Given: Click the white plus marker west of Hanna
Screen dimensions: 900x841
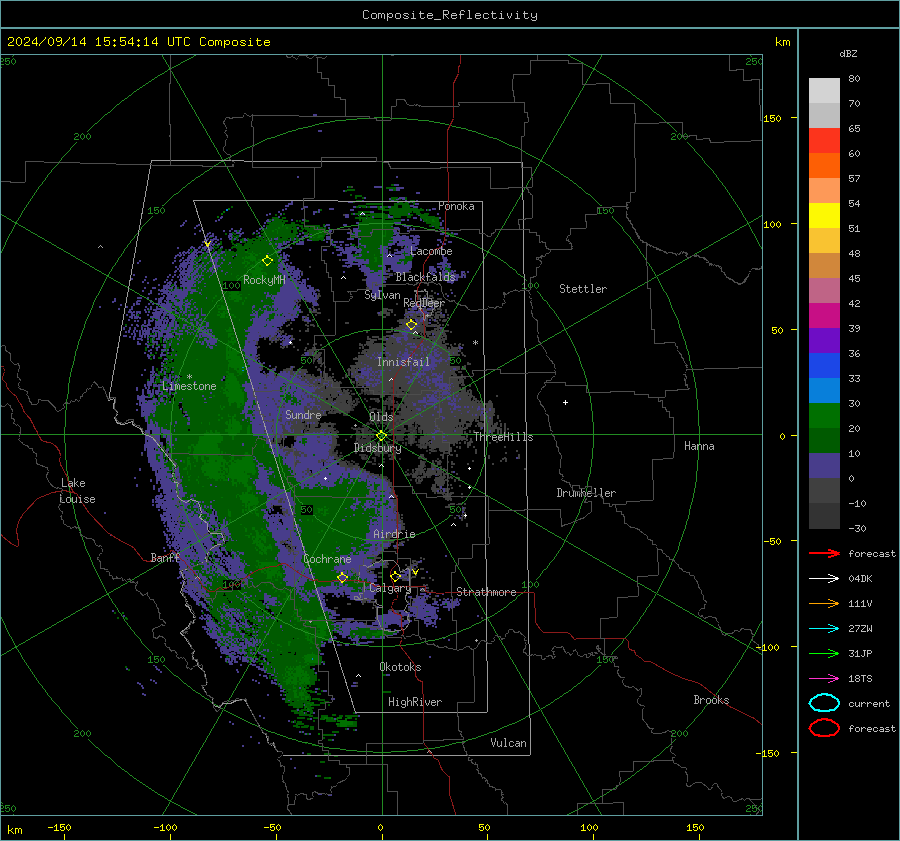Looking at the screenshot, I should pos(565,402).
